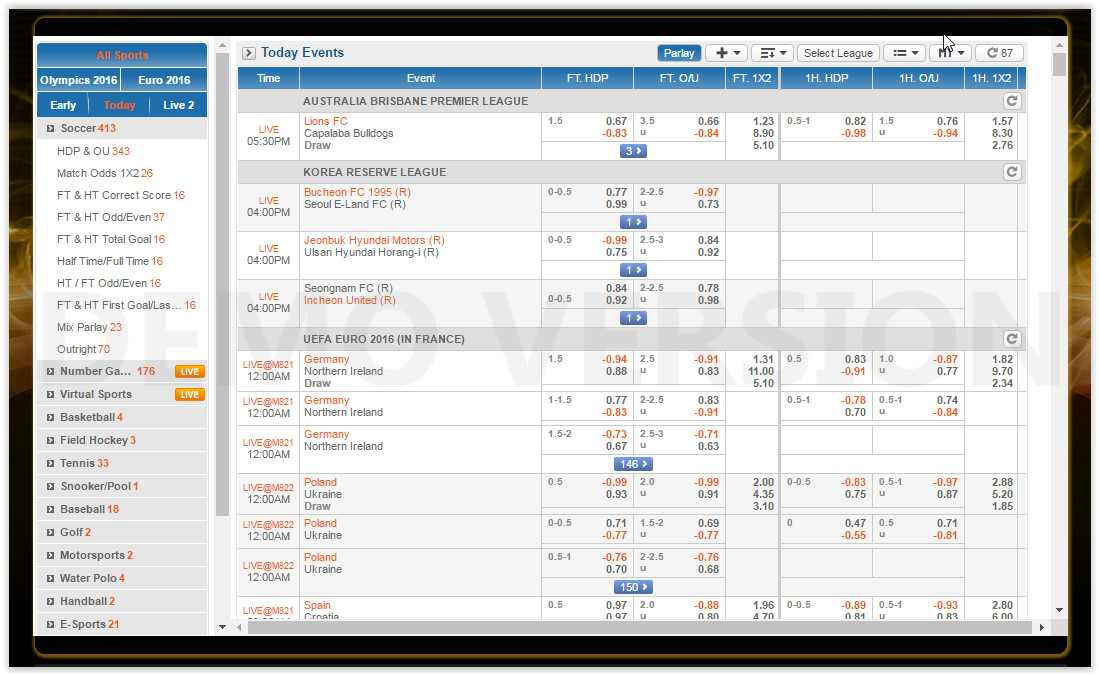Expand more bets for Bucheon FC 1995 (R)
This screenshot has width=1099, height=675.
click(x=633, y=222)
